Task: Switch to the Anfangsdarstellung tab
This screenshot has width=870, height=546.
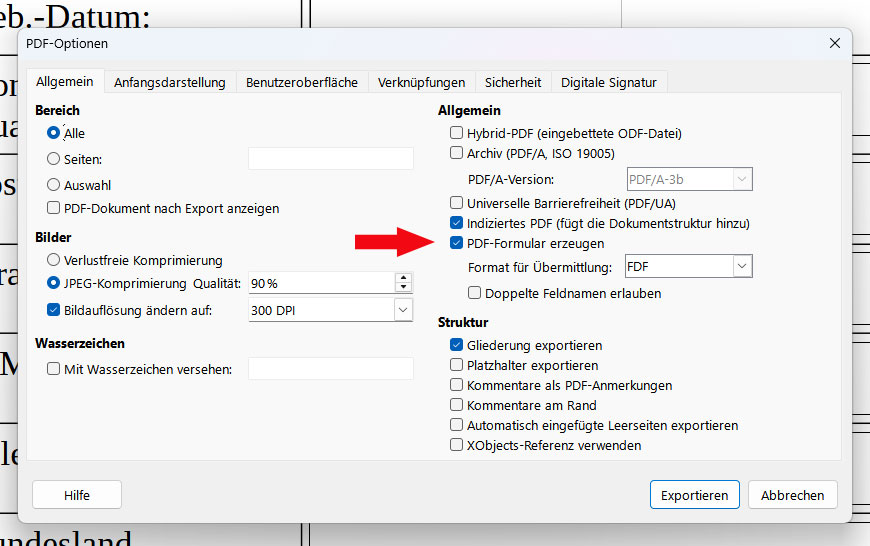Action: [x=169, y=82]
